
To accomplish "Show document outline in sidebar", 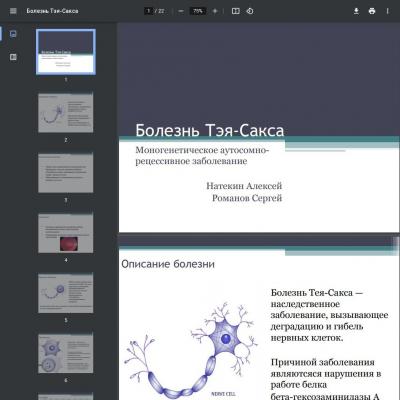I will click(x=13, y=57).
